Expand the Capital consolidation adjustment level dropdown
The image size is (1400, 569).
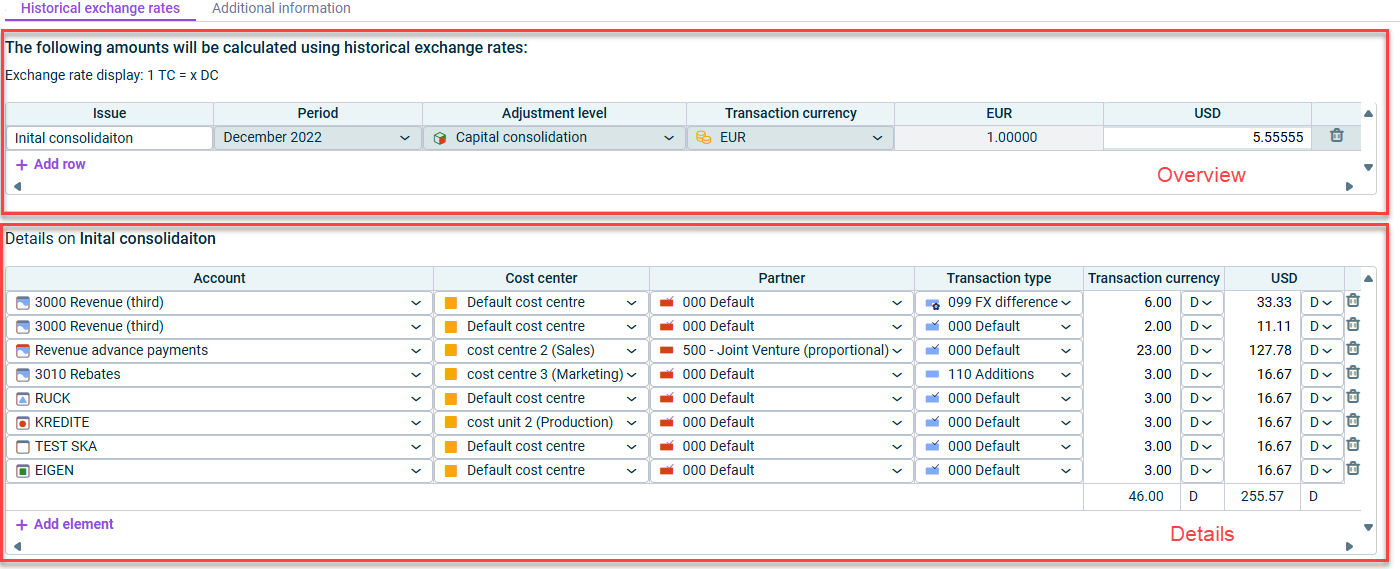point(555,138)
